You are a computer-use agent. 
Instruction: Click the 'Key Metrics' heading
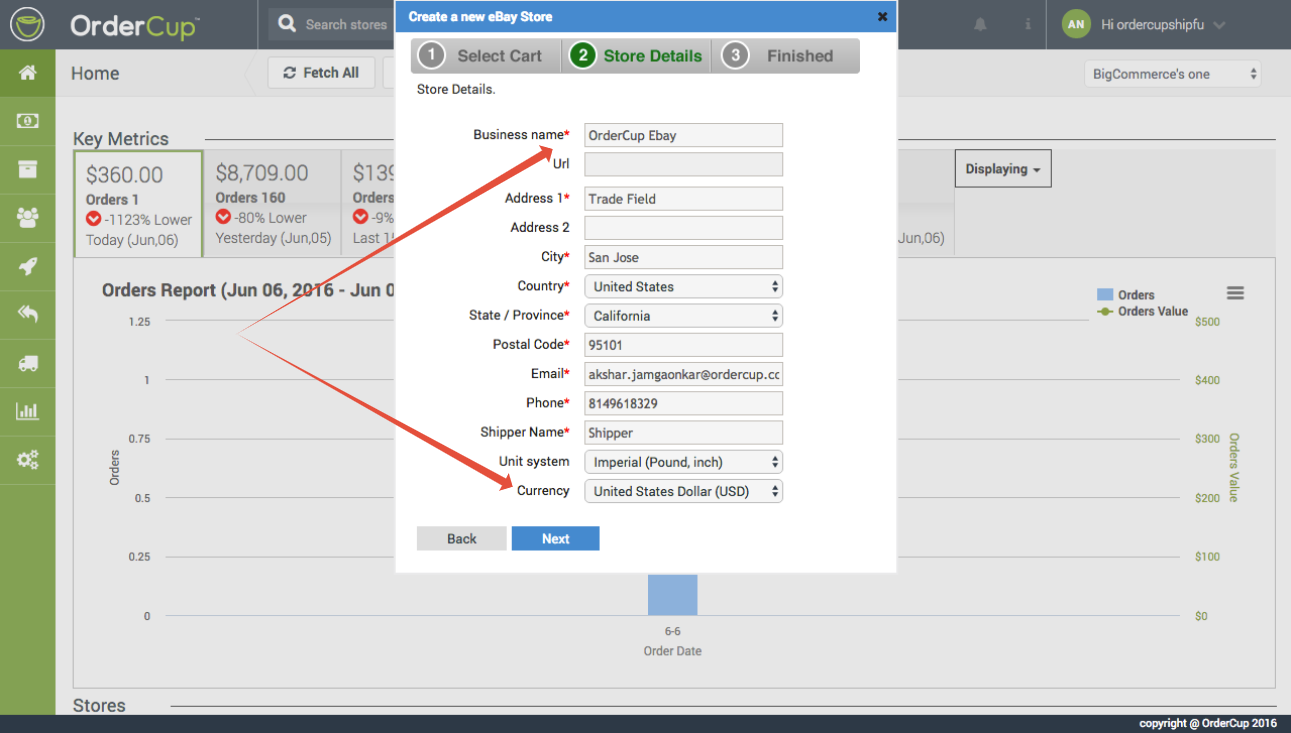121,139
